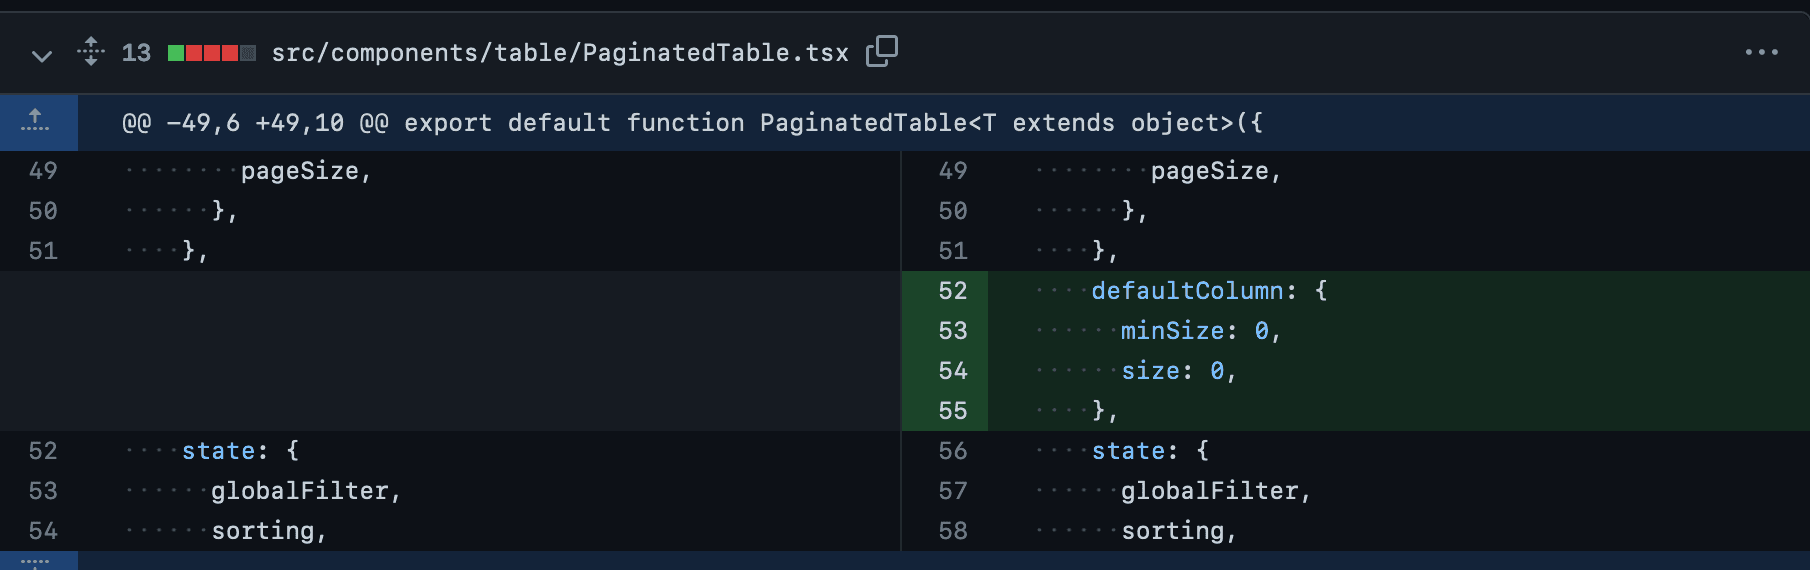Click left line number 51
1810x570 pixels.
[x=43, y=251]
